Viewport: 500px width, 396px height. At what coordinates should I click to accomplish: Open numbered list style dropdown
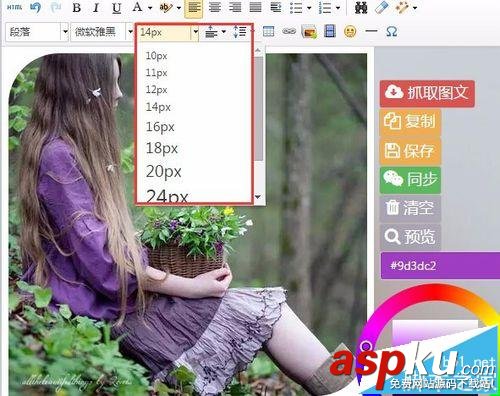point(338,8)
